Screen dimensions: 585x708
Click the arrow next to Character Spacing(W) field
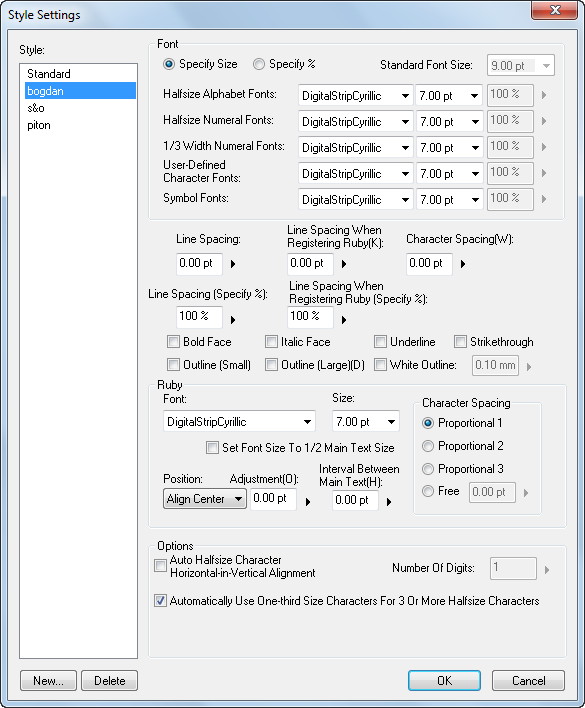coord(463,264)
